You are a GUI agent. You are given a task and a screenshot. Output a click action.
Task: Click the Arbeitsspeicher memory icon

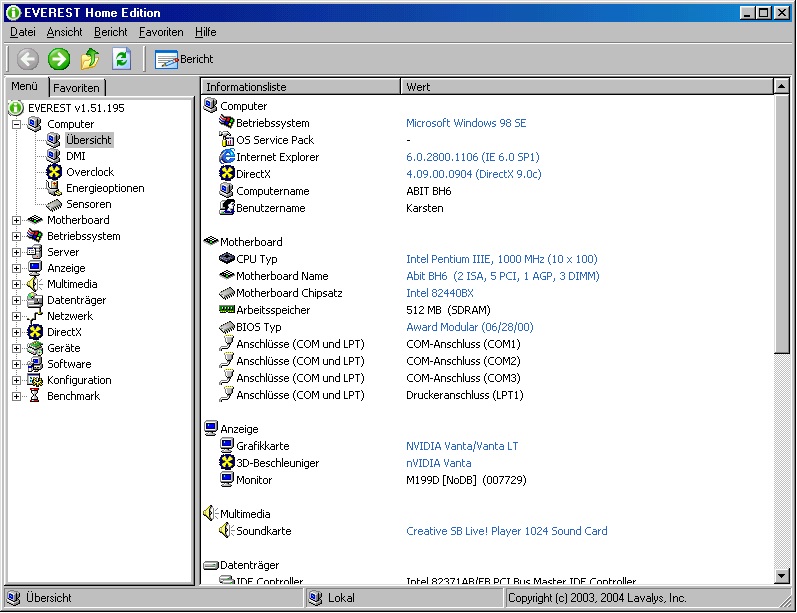click(x=227, y=309)
